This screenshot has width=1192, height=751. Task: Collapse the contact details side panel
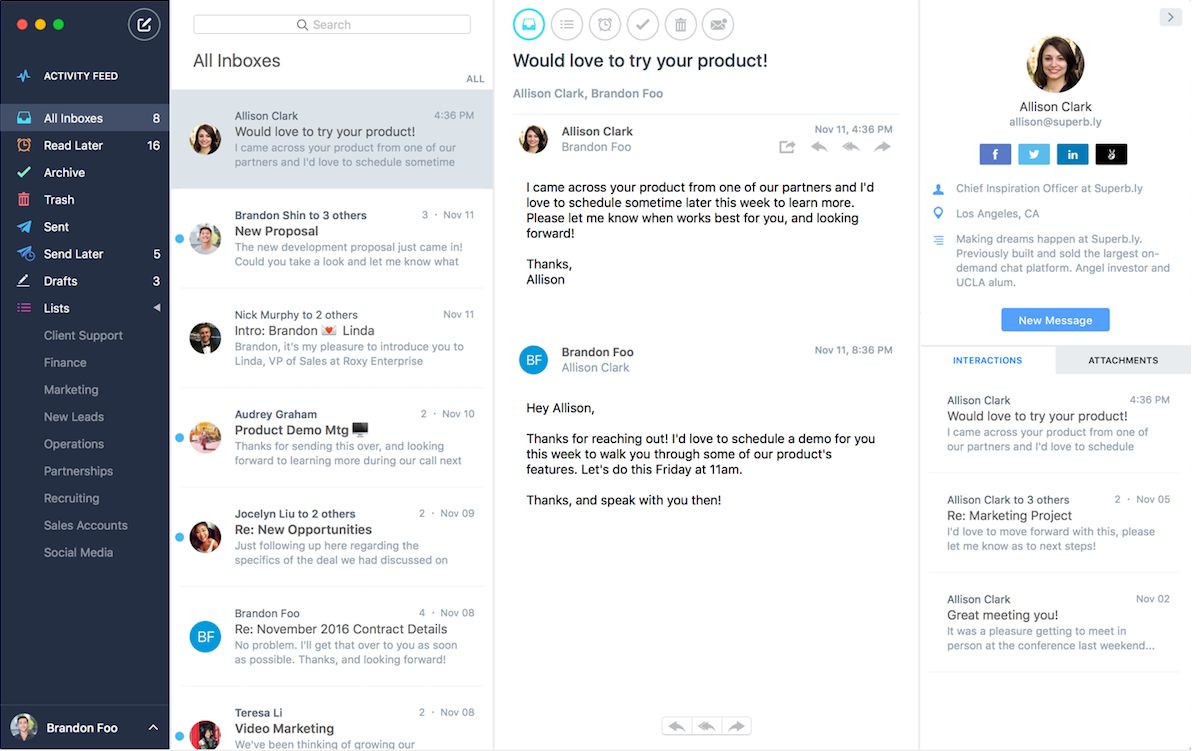pos(1170,17)
